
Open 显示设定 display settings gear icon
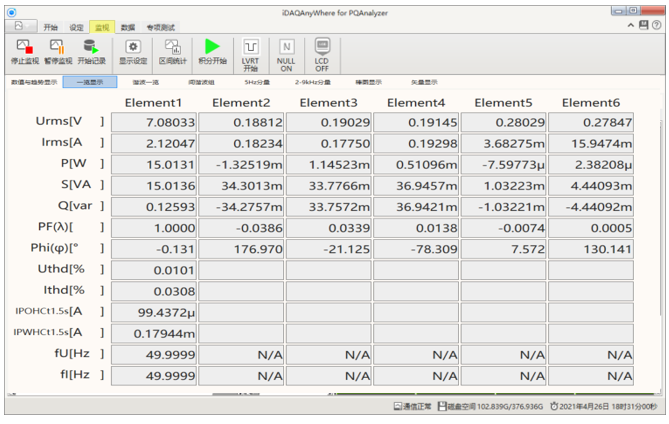pos(132,47)
